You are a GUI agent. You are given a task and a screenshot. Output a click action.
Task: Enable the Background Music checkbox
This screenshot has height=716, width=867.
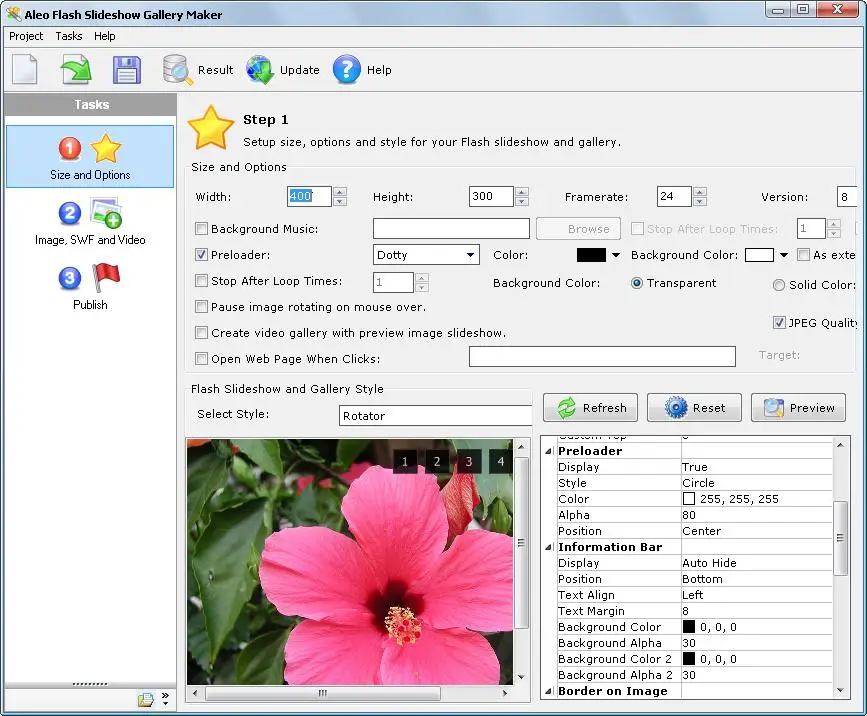(202, 229)
